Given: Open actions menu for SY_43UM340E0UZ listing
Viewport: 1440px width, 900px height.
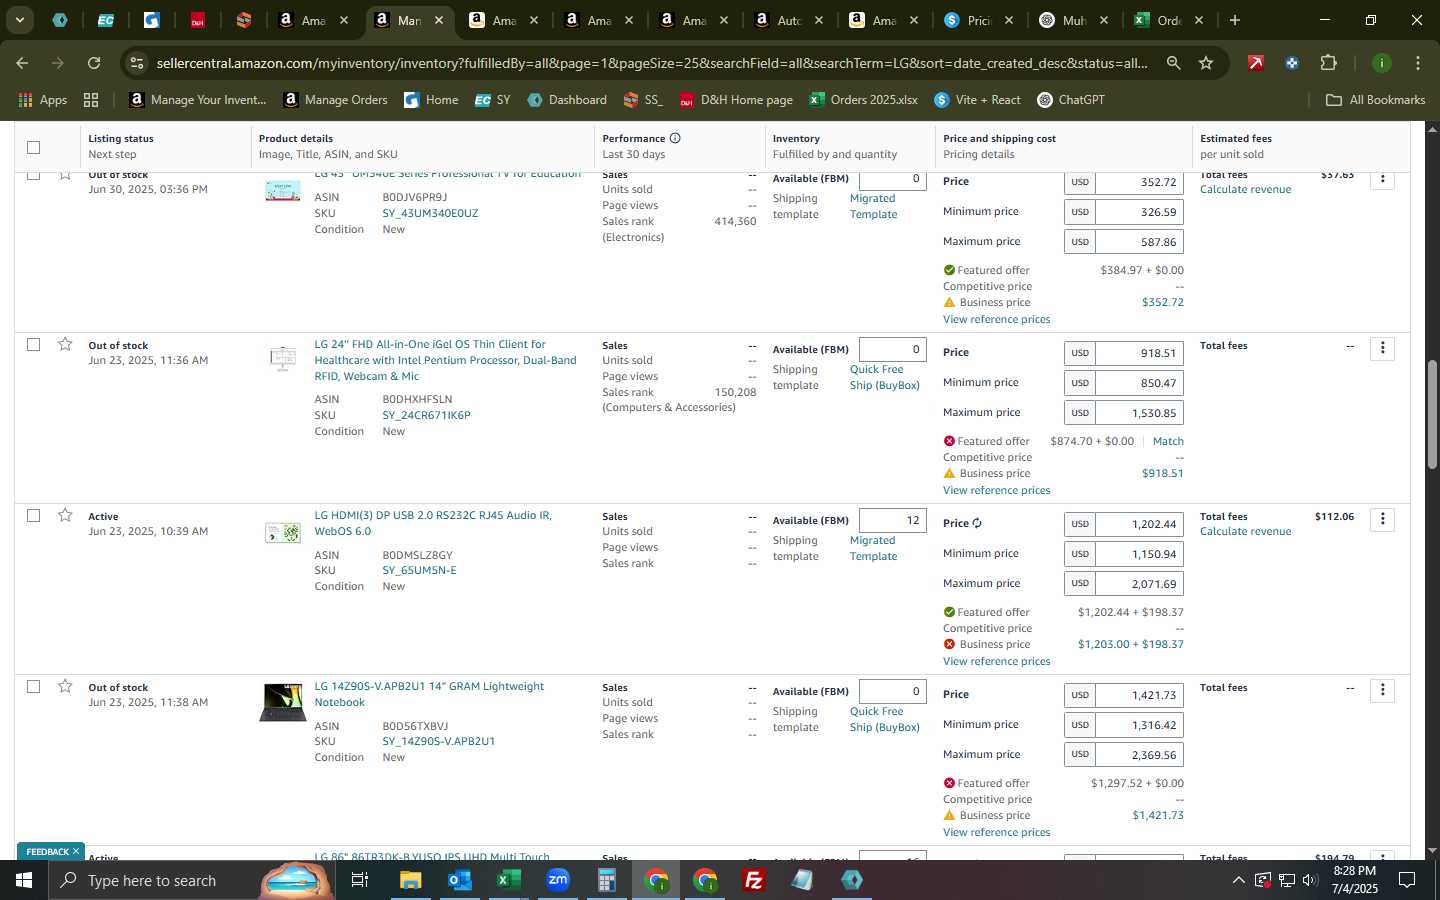Looking at the screenshot, I should 1382,179.
